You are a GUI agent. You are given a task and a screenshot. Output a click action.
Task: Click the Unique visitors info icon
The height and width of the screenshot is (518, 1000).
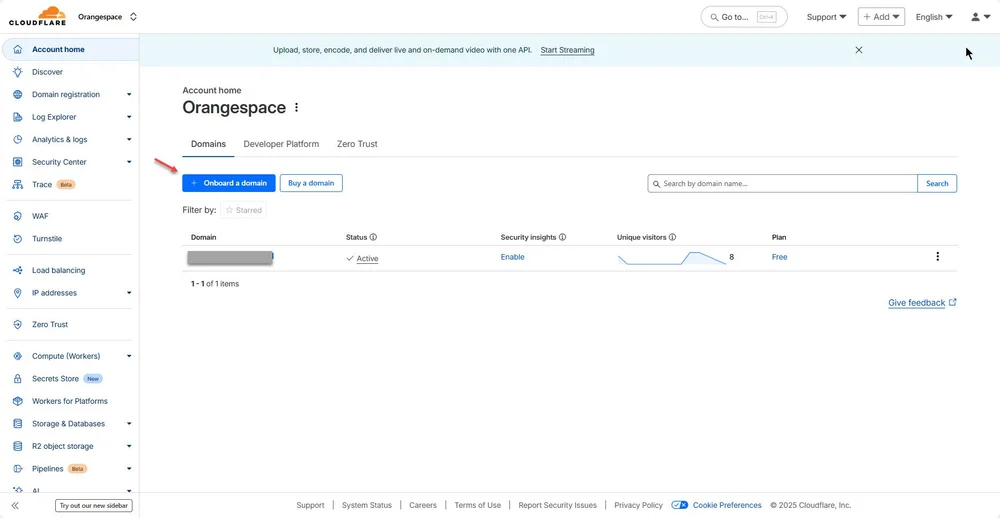(x=673, y=237)
